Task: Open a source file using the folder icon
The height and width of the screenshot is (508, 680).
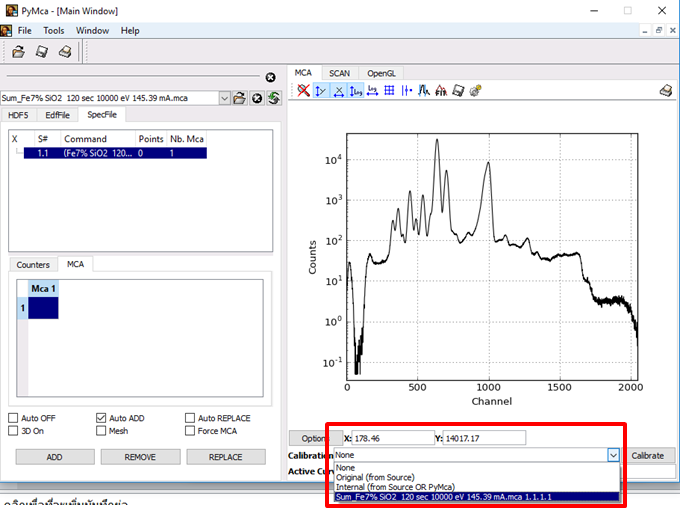Action: (x=239, y=98)
